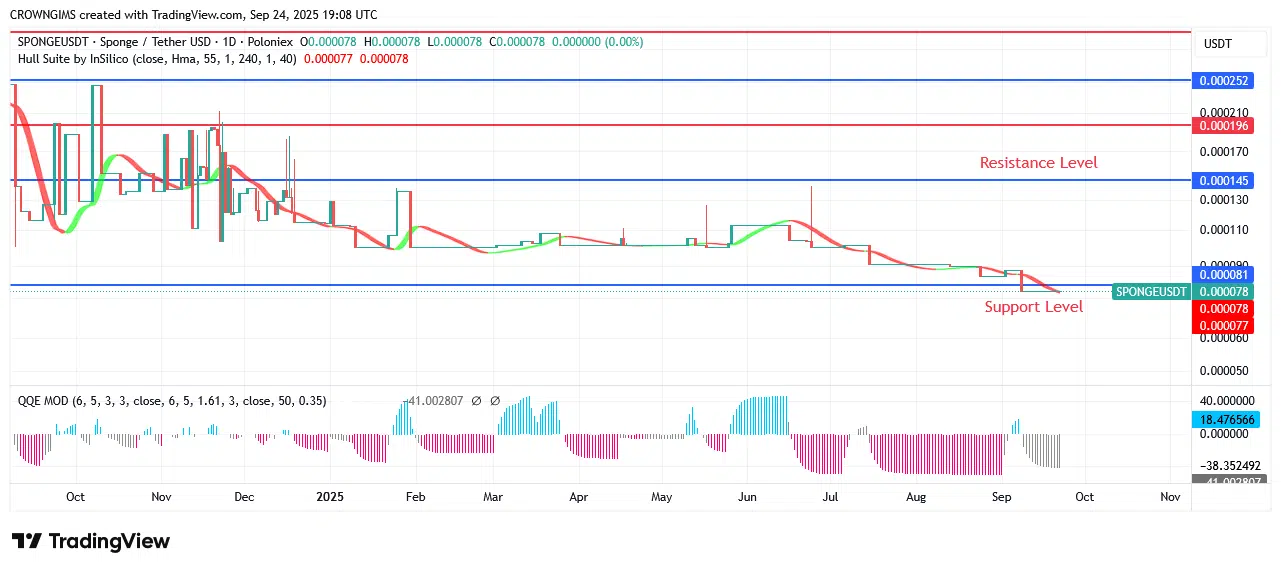Click the blue 0.000252 price label

pyautogui.click(x=1225, y=81)
